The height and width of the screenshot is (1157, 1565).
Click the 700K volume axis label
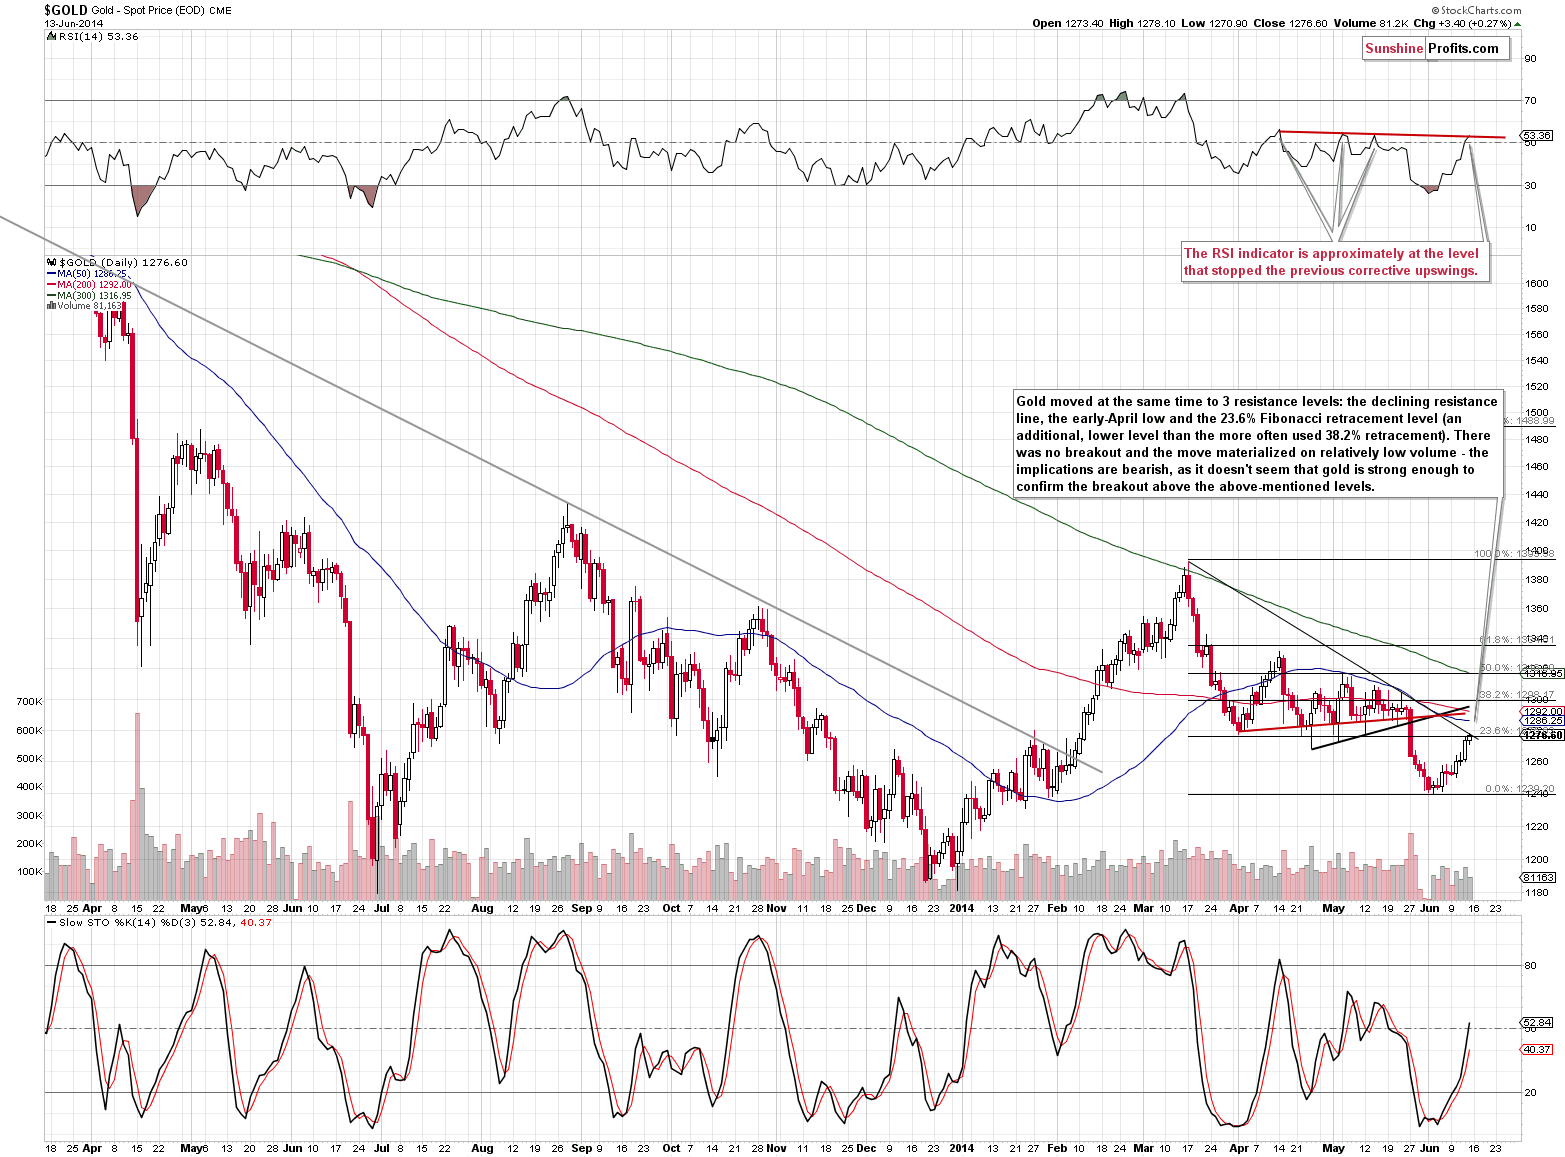[x=29, y=702]
